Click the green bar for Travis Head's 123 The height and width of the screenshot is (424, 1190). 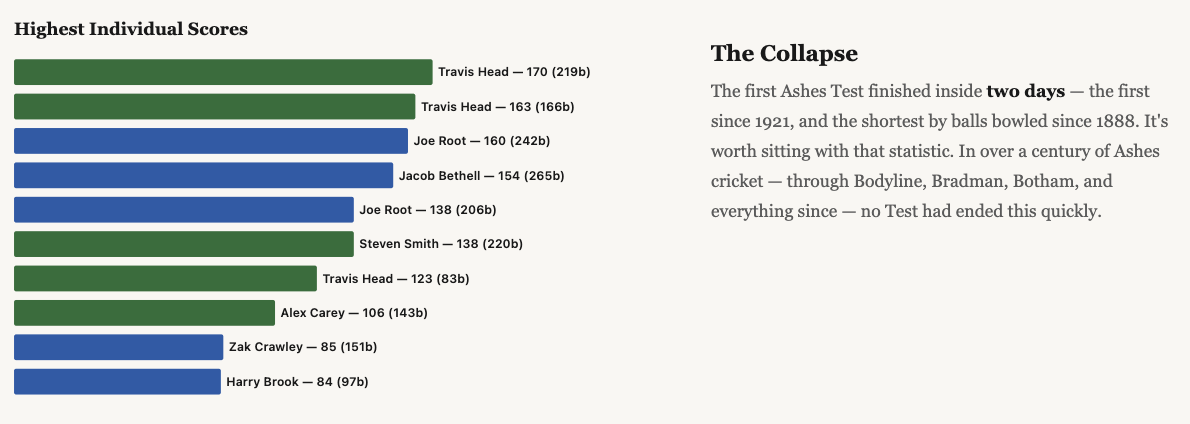point(165,279)
